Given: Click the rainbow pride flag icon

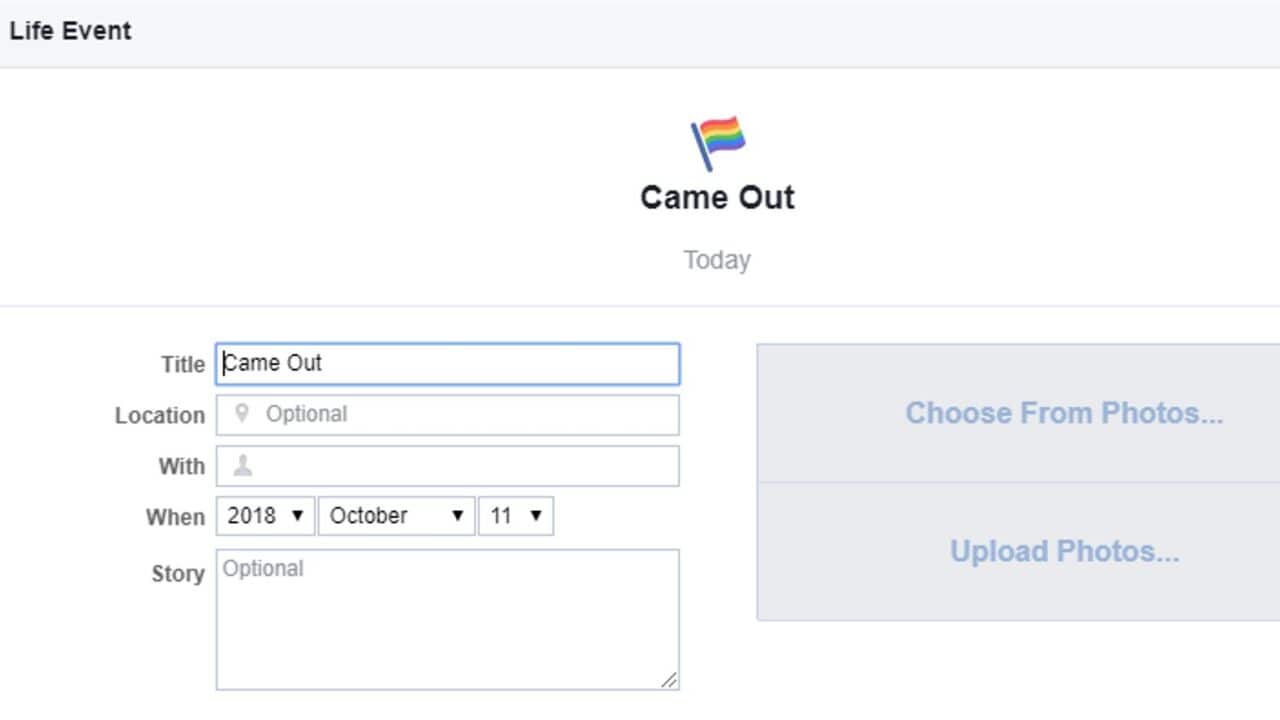Looking at the screenshot, I should coord(716,140).
